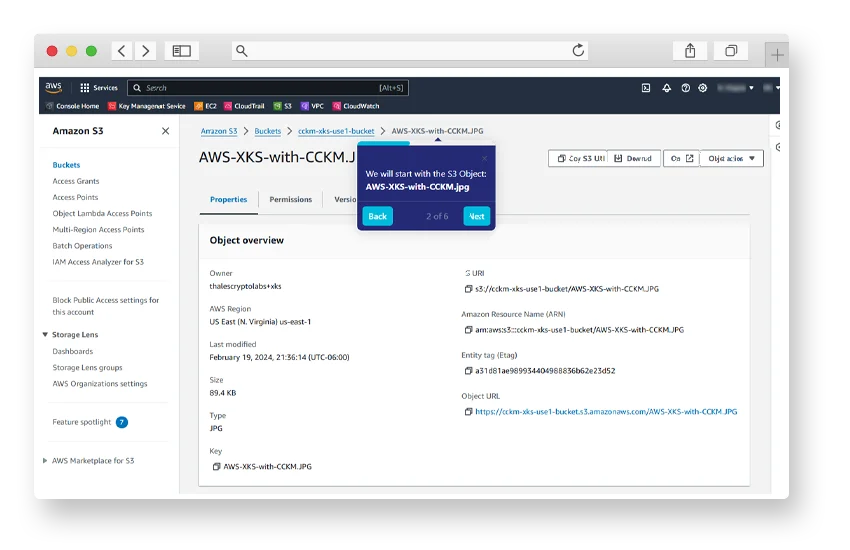Viewport: 850px width, 550px height.
Task: Open the CloudWatch shortcut
Action: 356,106
